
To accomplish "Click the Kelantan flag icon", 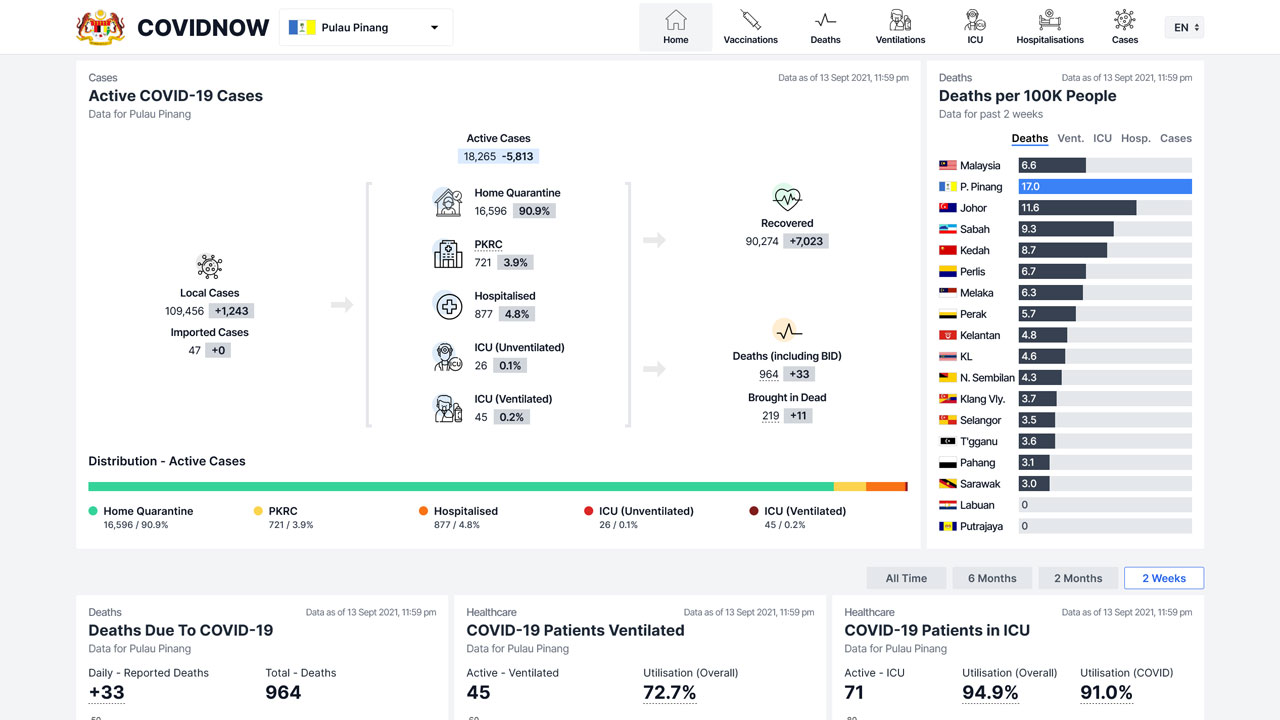I will (x=948, y=335).
